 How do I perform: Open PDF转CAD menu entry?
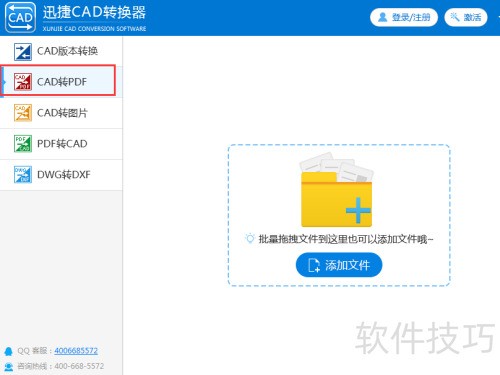[x=61, y=144]
